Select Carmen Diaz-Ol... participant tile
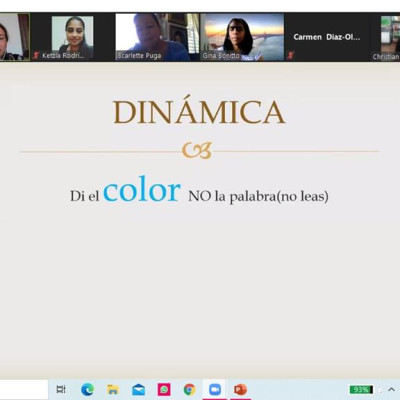This screenshot has width=400, height=400. pos(327,37)
